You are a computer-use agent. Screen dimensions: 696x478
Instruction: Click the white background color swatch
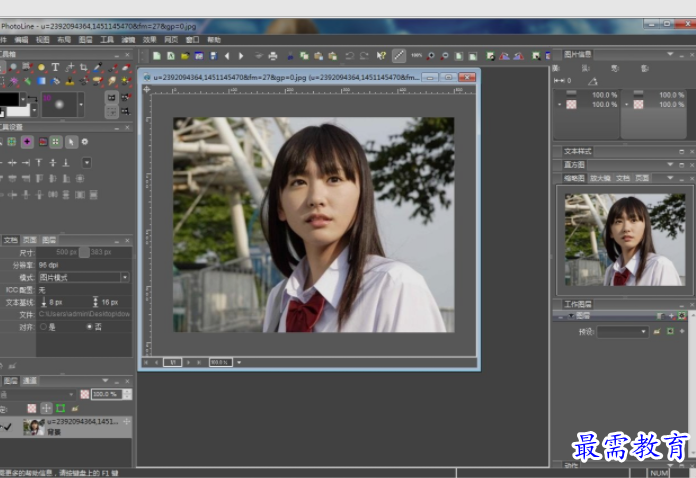(x=21, y=111)
